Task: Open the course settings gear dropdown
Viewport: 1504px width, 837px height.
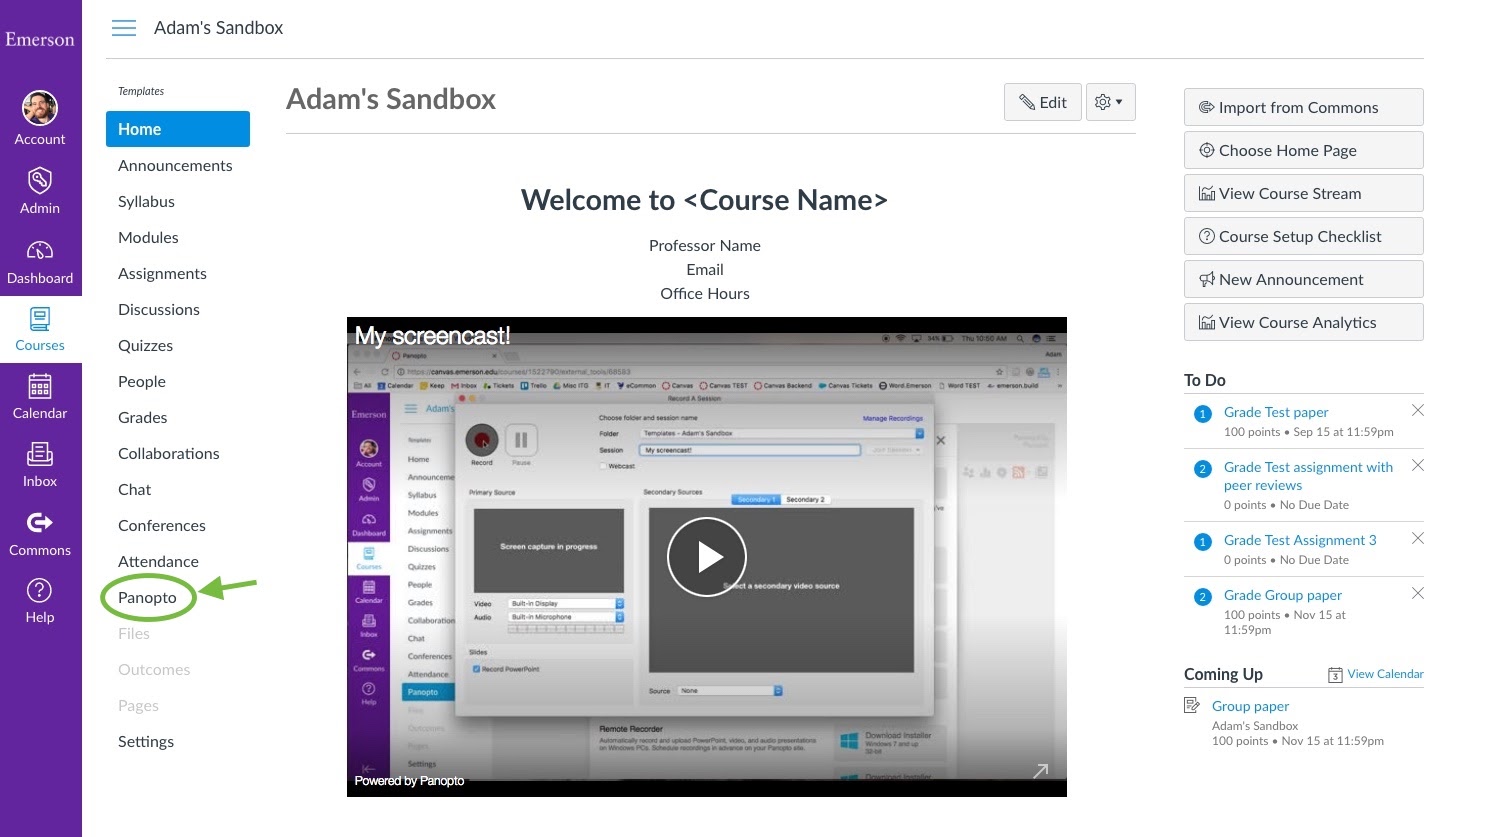Action: (1110, 102)
